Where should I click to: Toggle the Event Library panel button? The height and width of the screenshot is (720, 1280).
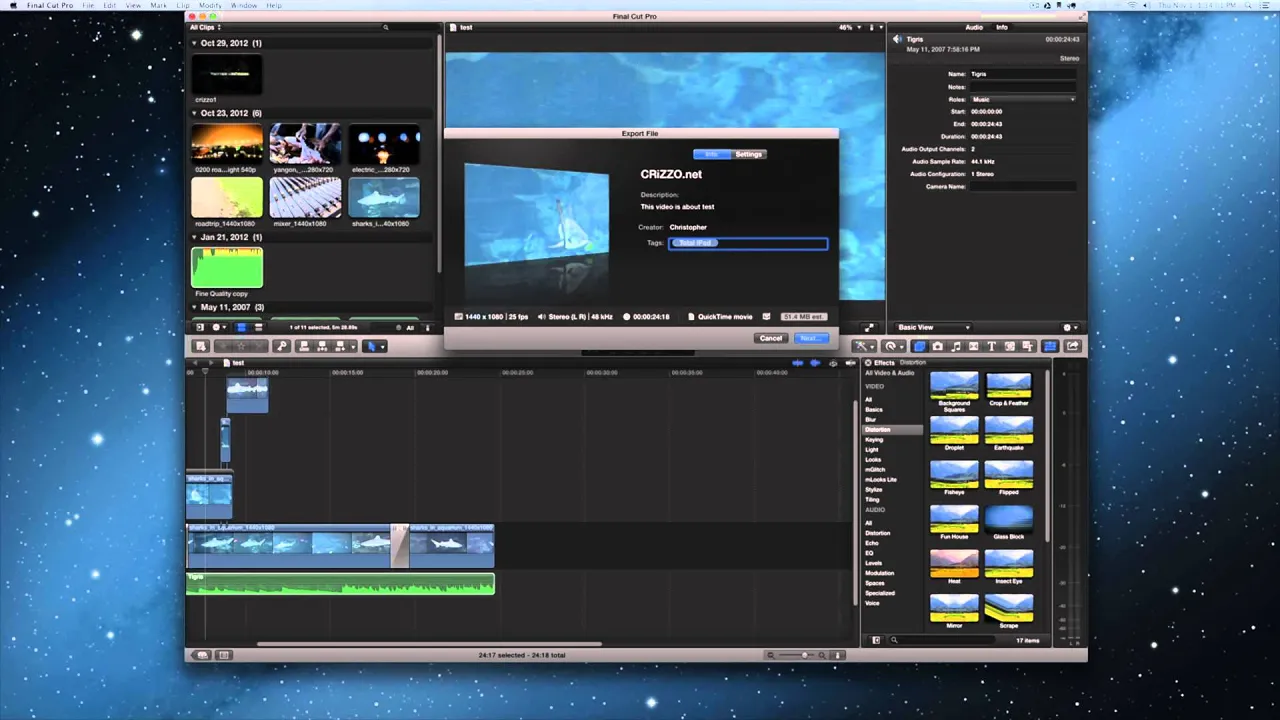click(x=200, y=328)
